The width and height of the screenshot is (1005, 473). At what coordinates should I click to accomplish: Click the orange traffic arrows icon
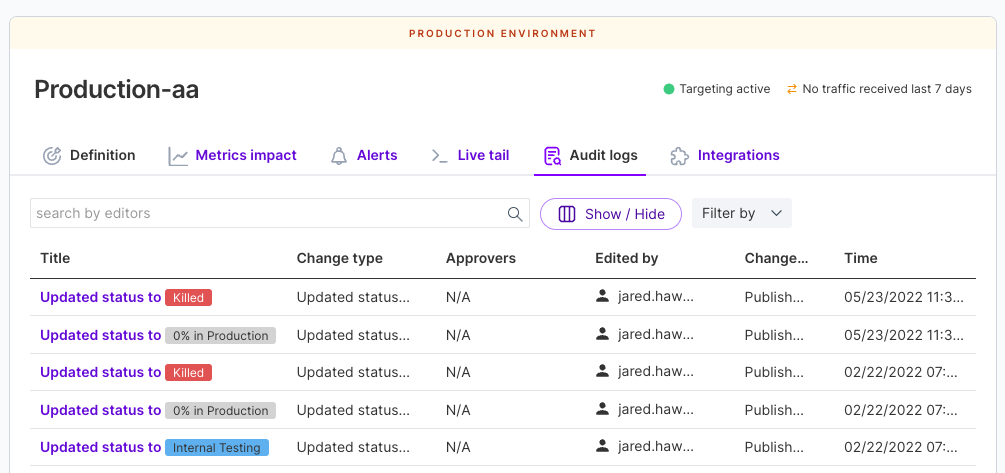[792, 89]
